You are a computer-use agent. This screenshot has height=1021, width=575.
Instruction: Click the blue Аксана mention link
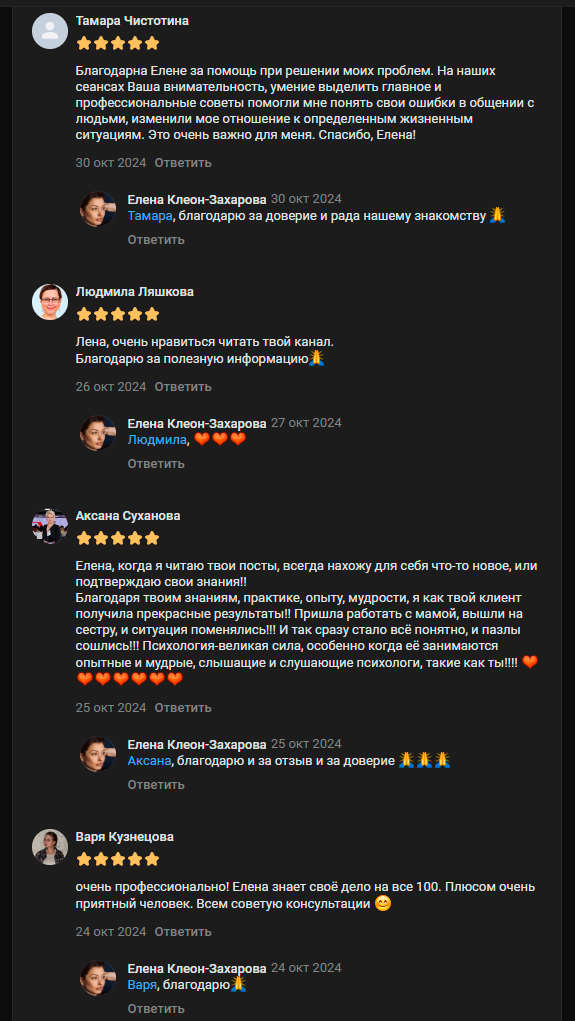[x=149, y=761]
